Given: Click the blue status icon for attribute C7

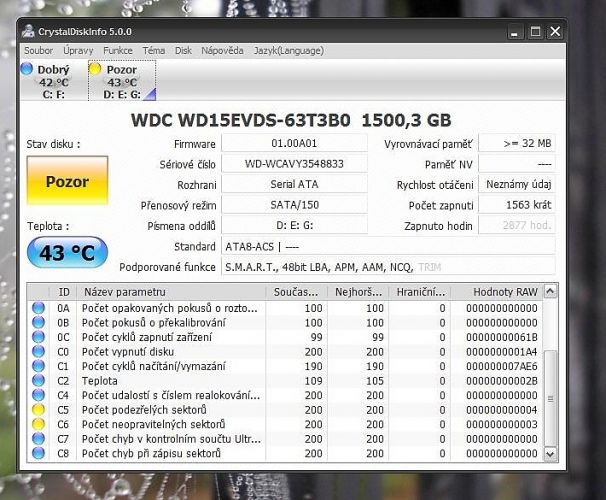Looking at the screenshot, I should [x=38, y=439].
